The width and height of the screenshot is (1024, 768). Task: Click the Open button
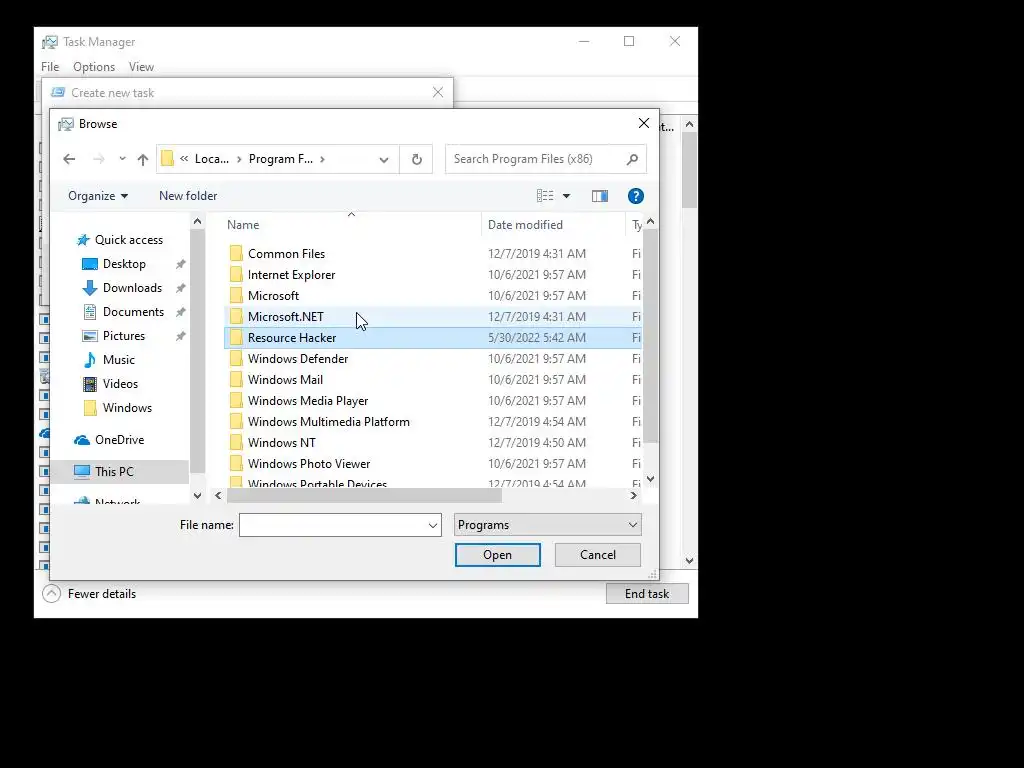coord(498,555)
